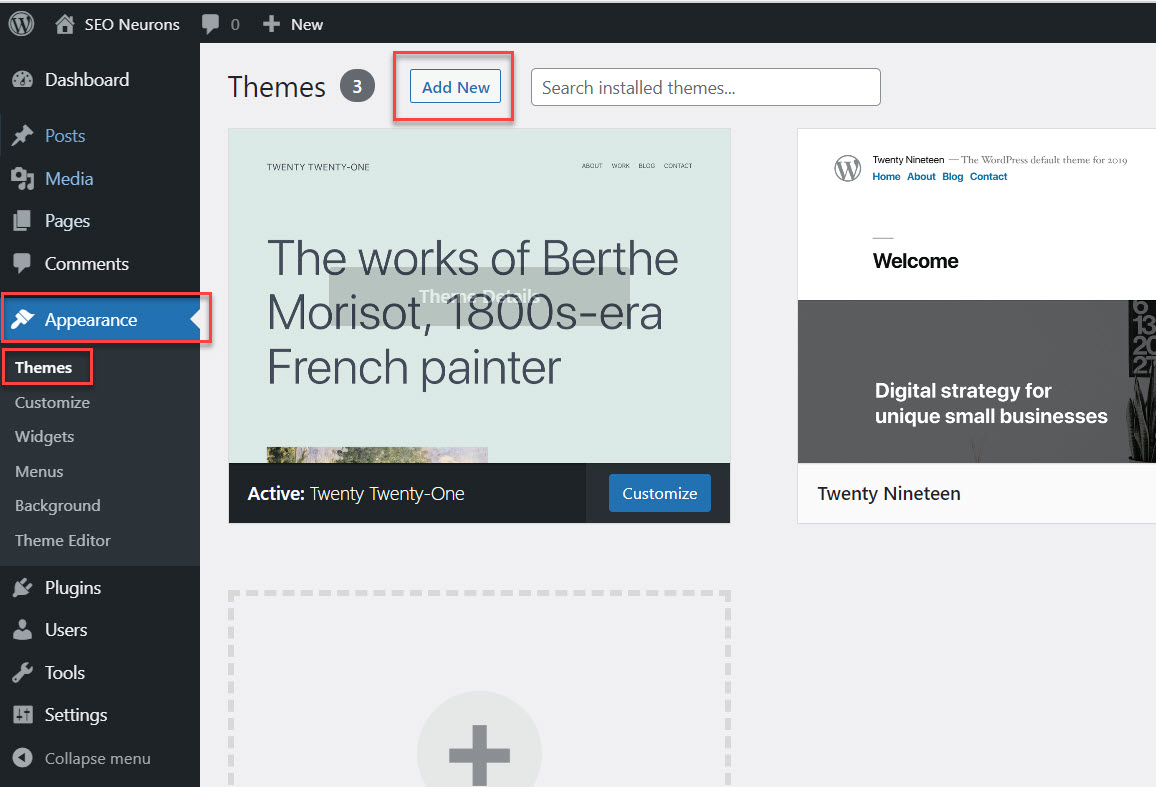Click the Add New theme button
Image resolution: width=1156 pixels, height=787 pixels.
point(456,86)
